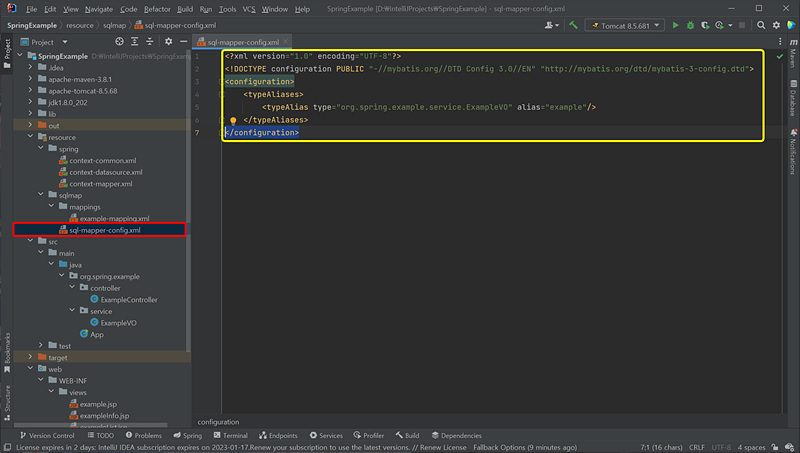
Task: Expand the test folder
Action: pos(41,345)
